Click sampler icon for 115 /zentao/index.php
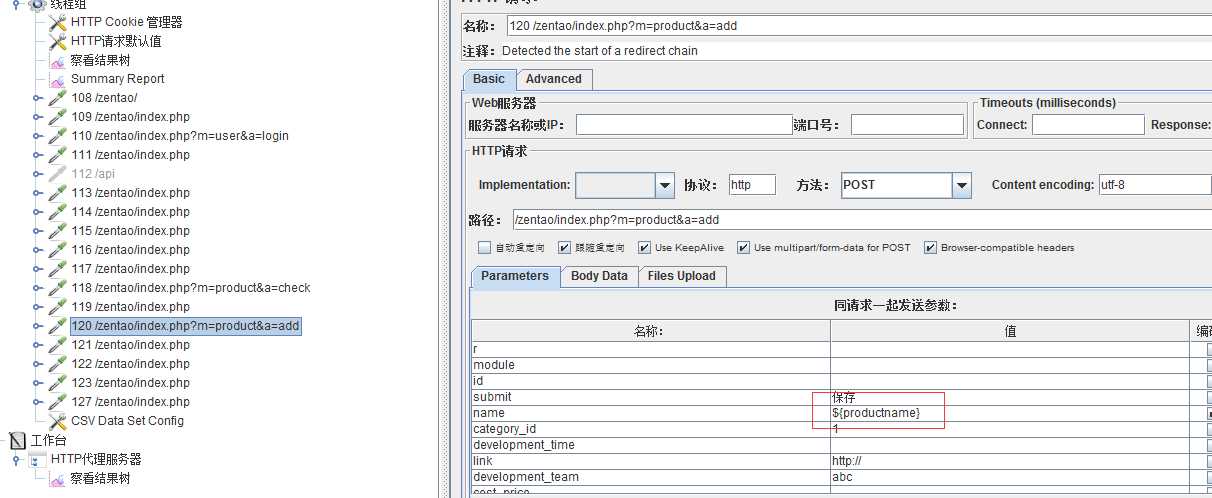The height and width of the screenshot is (498, 1212). tap(58, 231)
